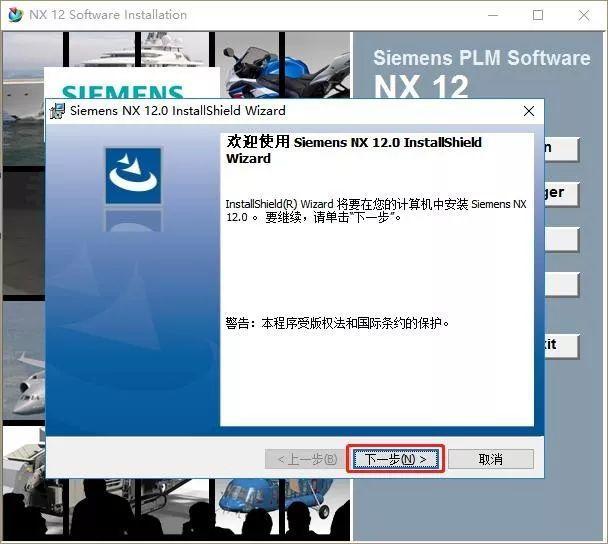Click the installer icon in the wizard title bar
This screenshot has height=544, width=608.
click(57, 111)
